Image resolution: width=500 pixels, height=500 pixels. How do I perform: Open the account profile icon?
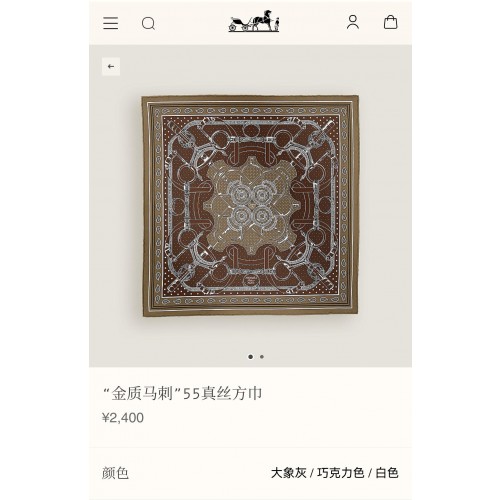353,22
